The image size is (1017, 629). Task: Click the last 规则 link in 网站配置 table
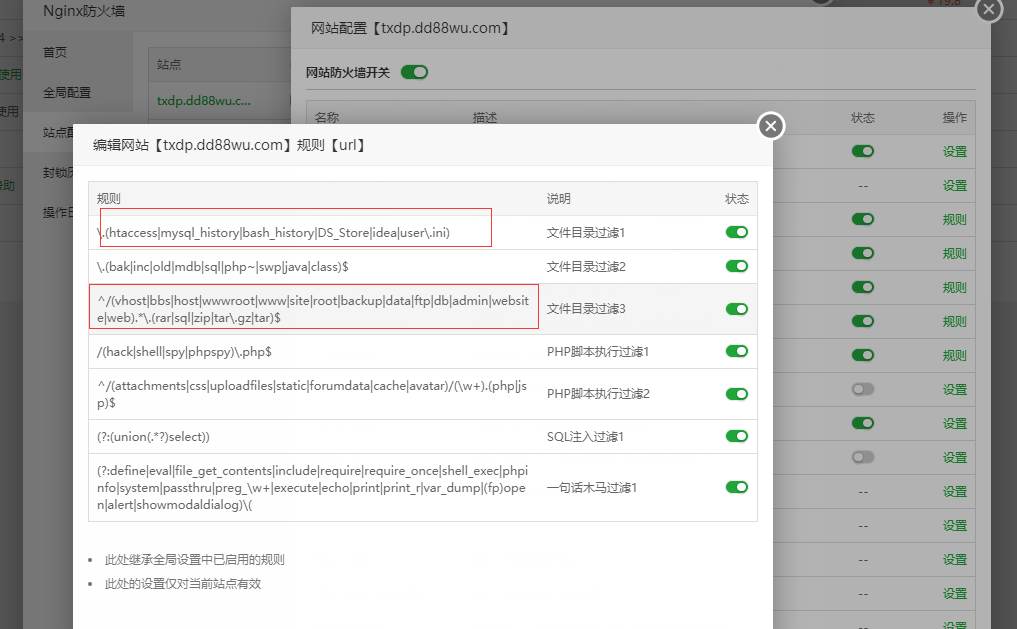coord(955,355)
